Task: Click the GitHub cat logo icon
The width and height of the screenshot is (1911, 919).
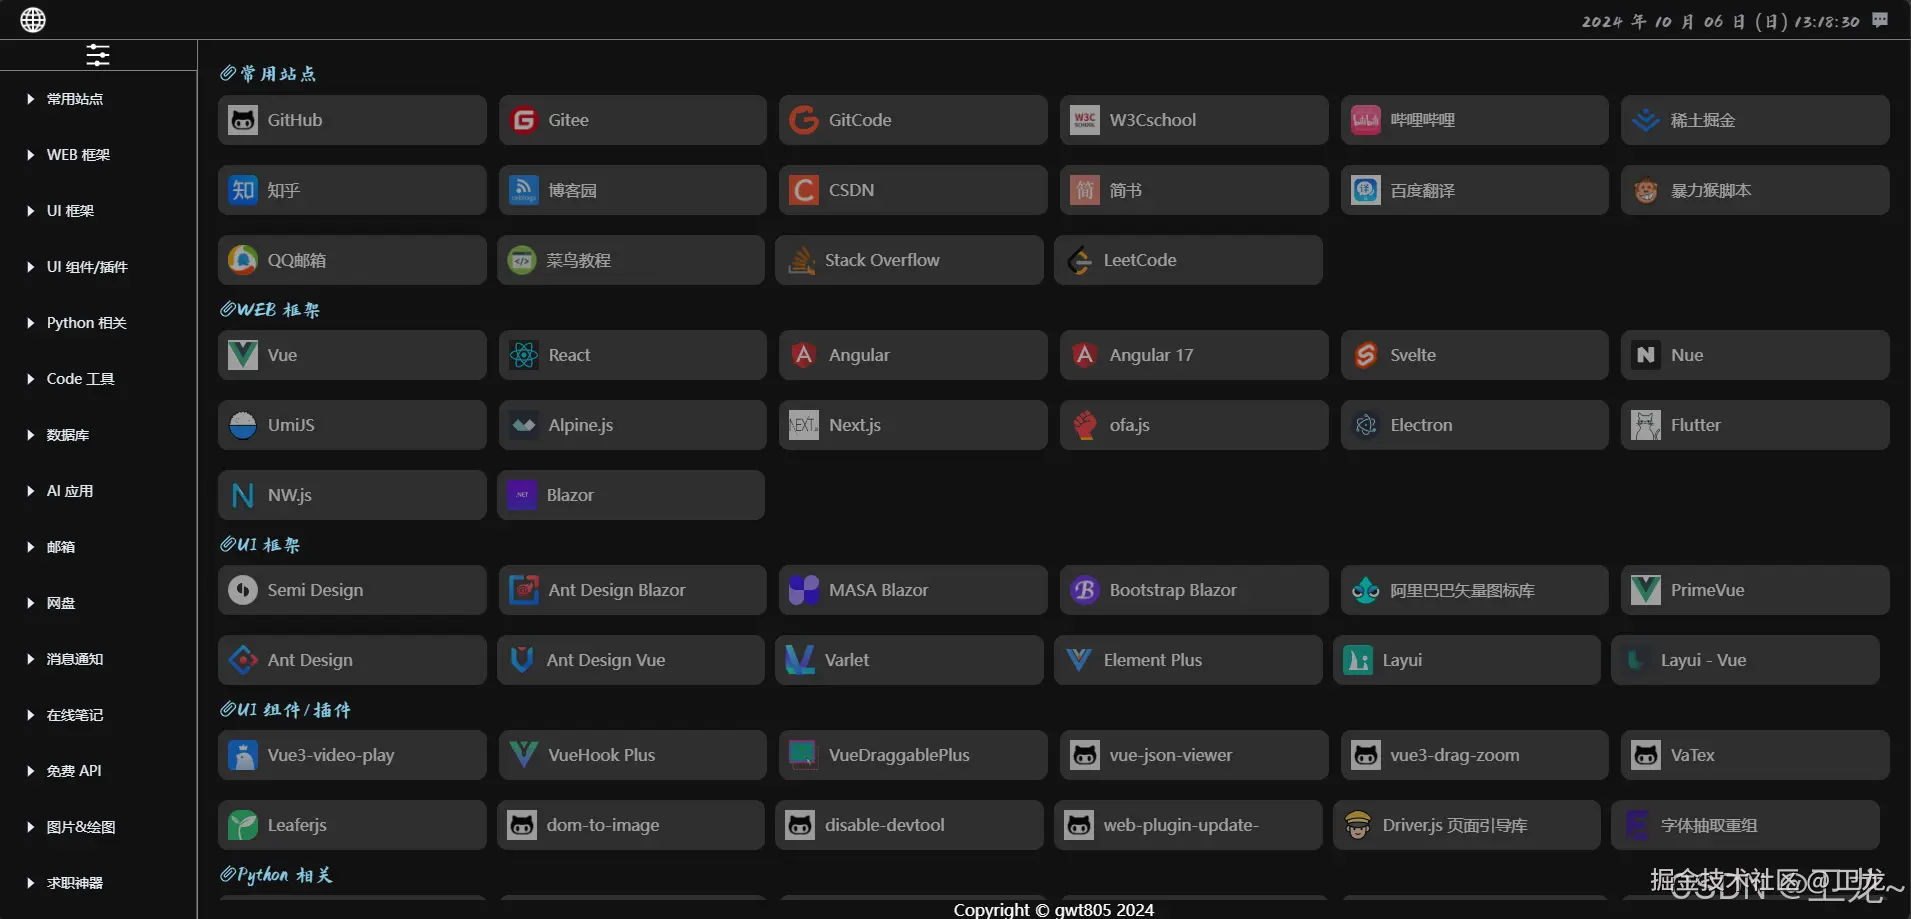Action: tap(243, 120)
